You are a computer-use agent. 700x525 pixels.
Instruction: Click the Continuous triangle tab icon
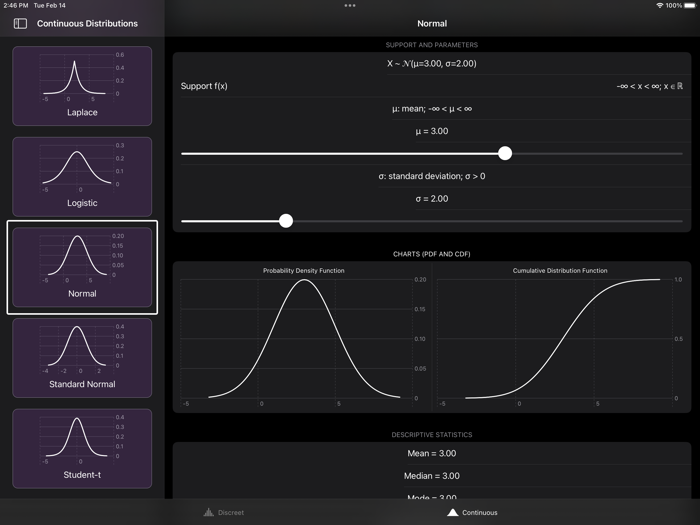453,512
